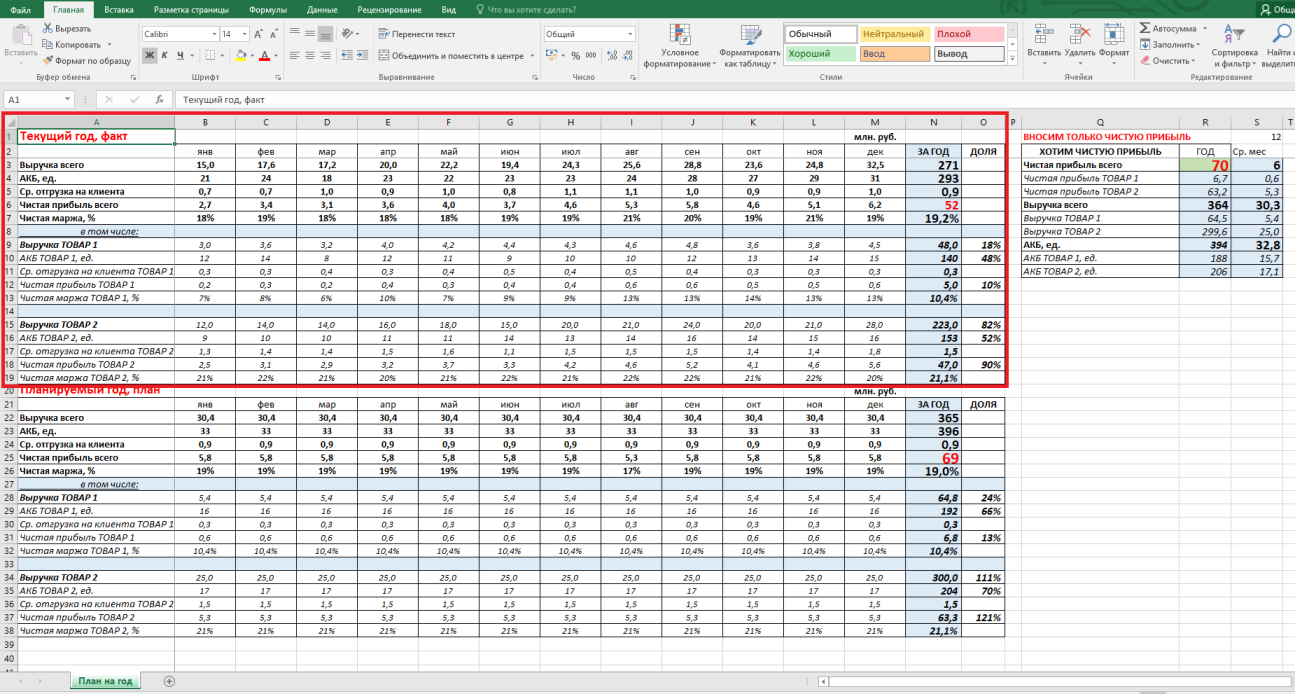Click the yellow fill color button

click(x=241, y=55)
